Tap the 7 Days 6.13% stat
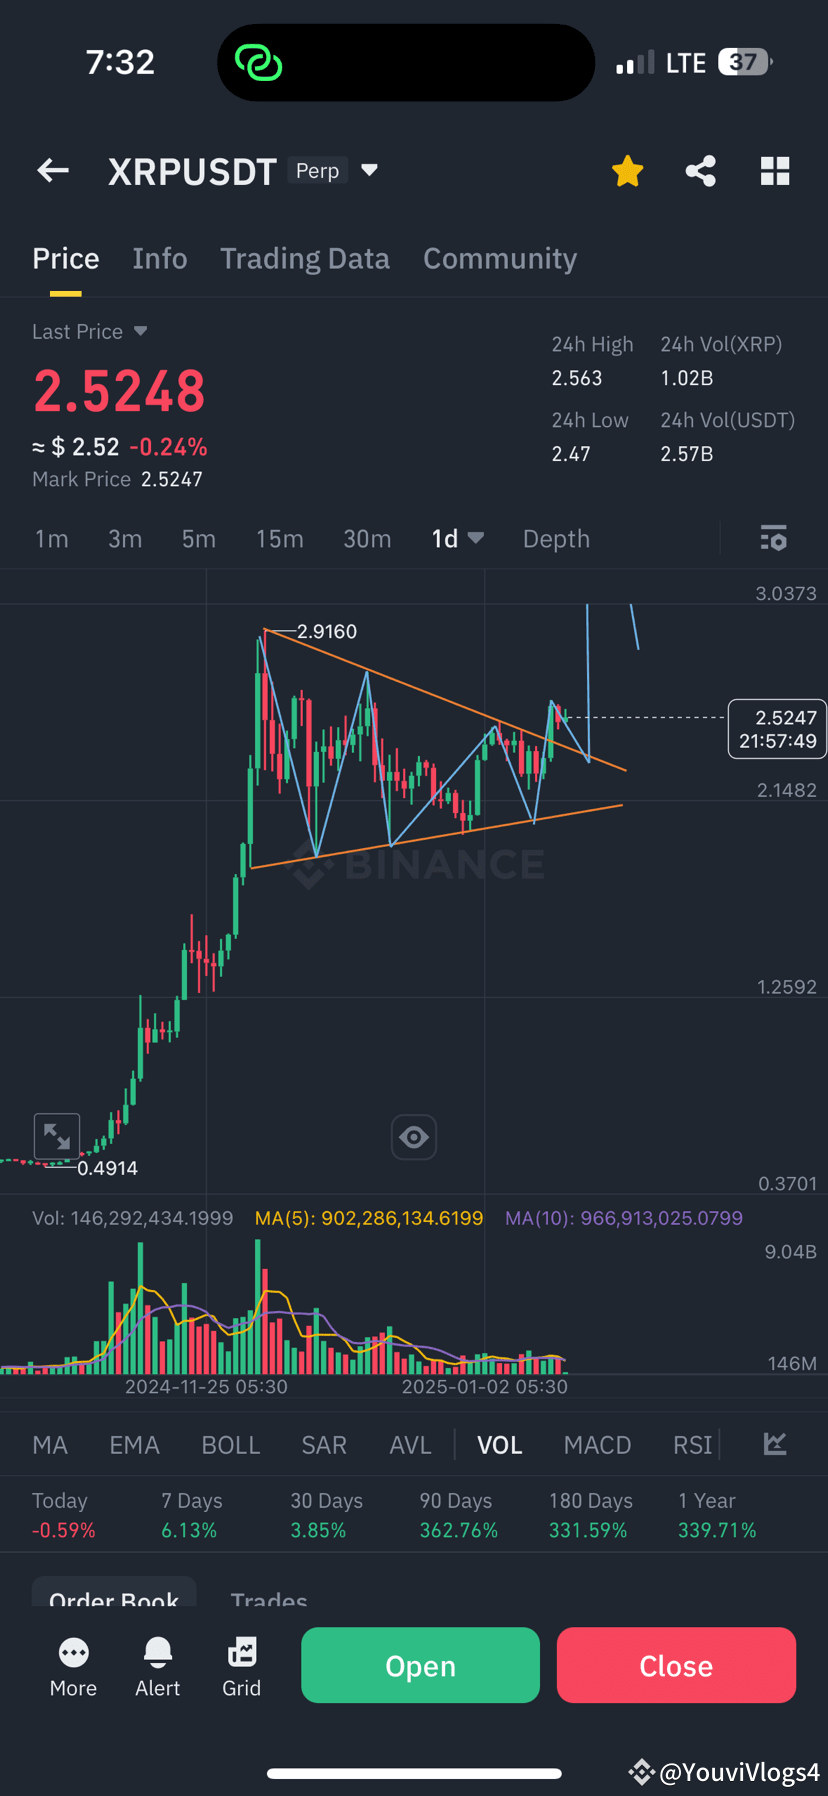828x1796 pixels. [191, 1515]
